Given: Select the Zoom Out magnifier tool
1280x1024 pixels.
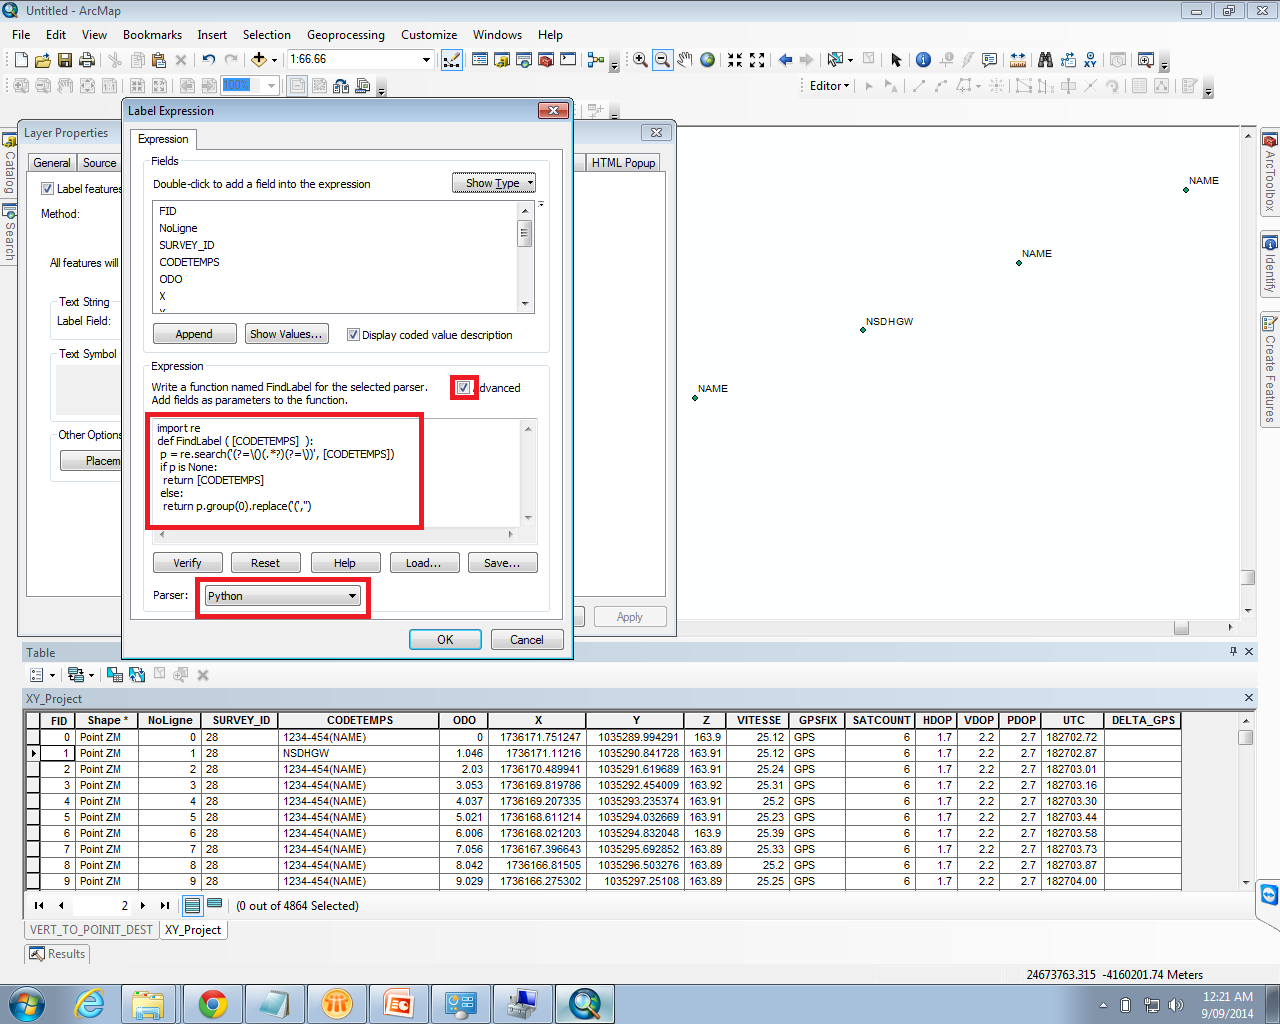Looking at the screenshot, I should pyautogui.click(x=662, y=60).
